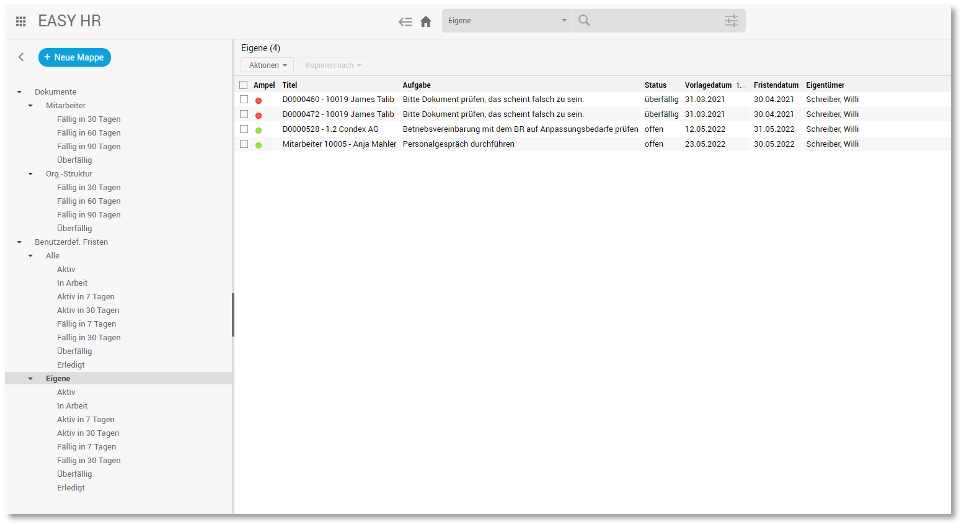Sort by Vorlagedatum column header
The image size is (964, 528).
[x=708, y=85]
